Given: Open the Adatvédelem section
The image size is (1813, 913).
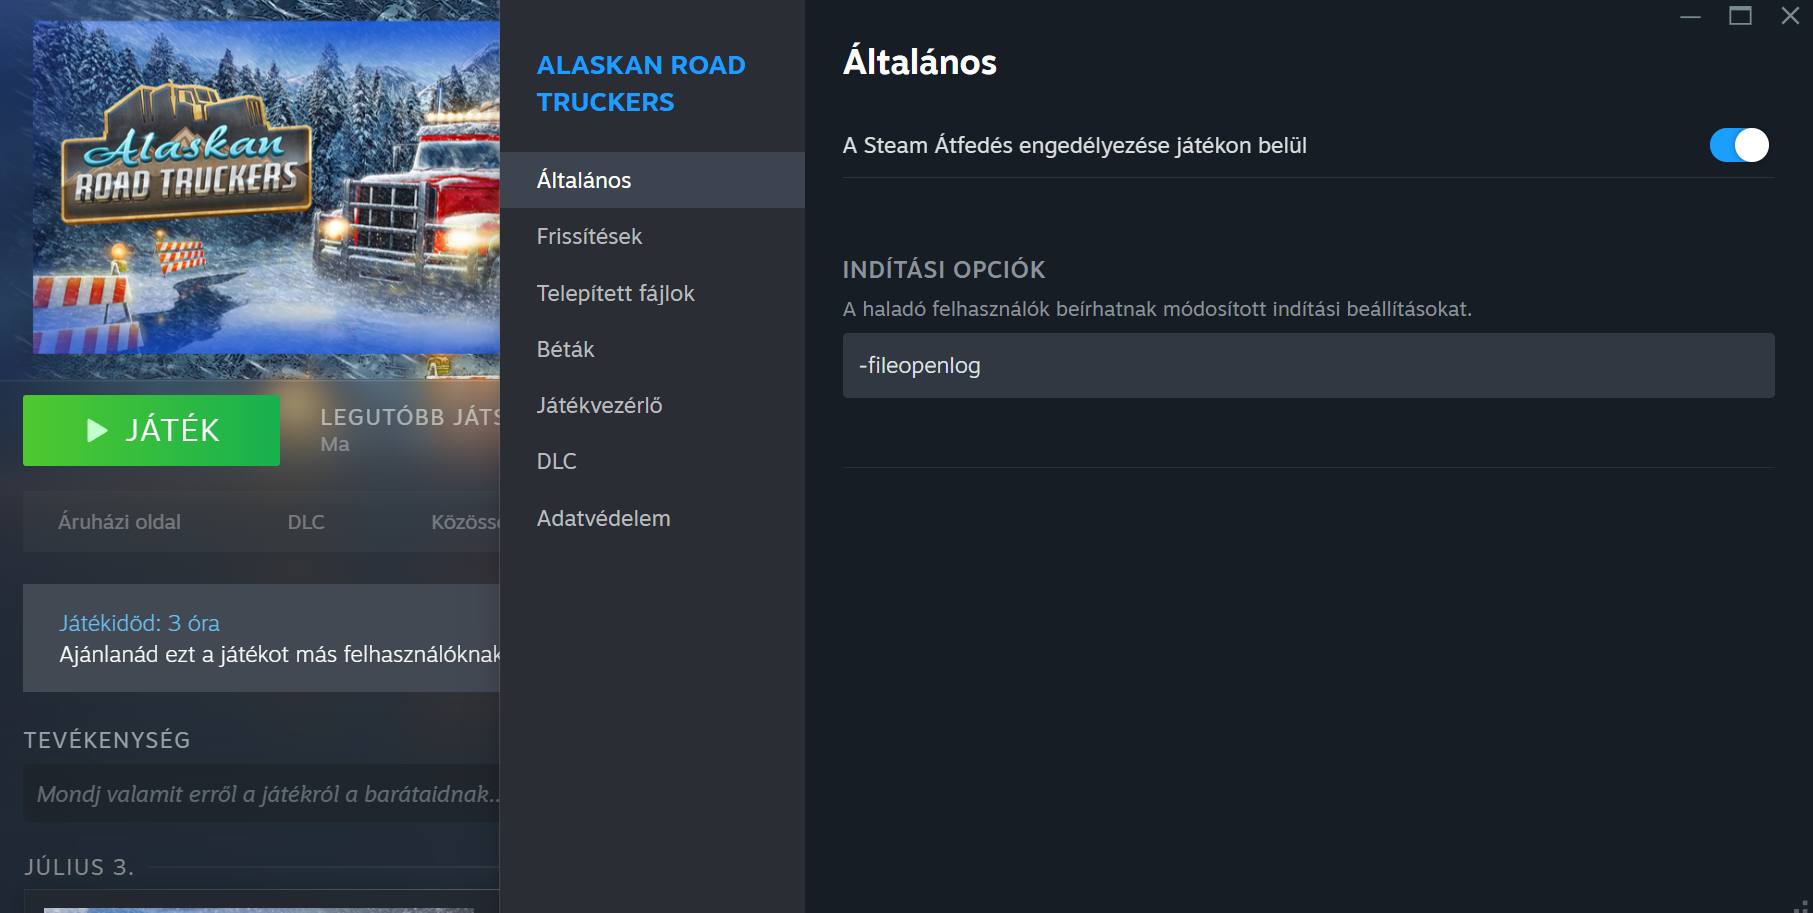Looking at the screenshot, I should 603,518.
